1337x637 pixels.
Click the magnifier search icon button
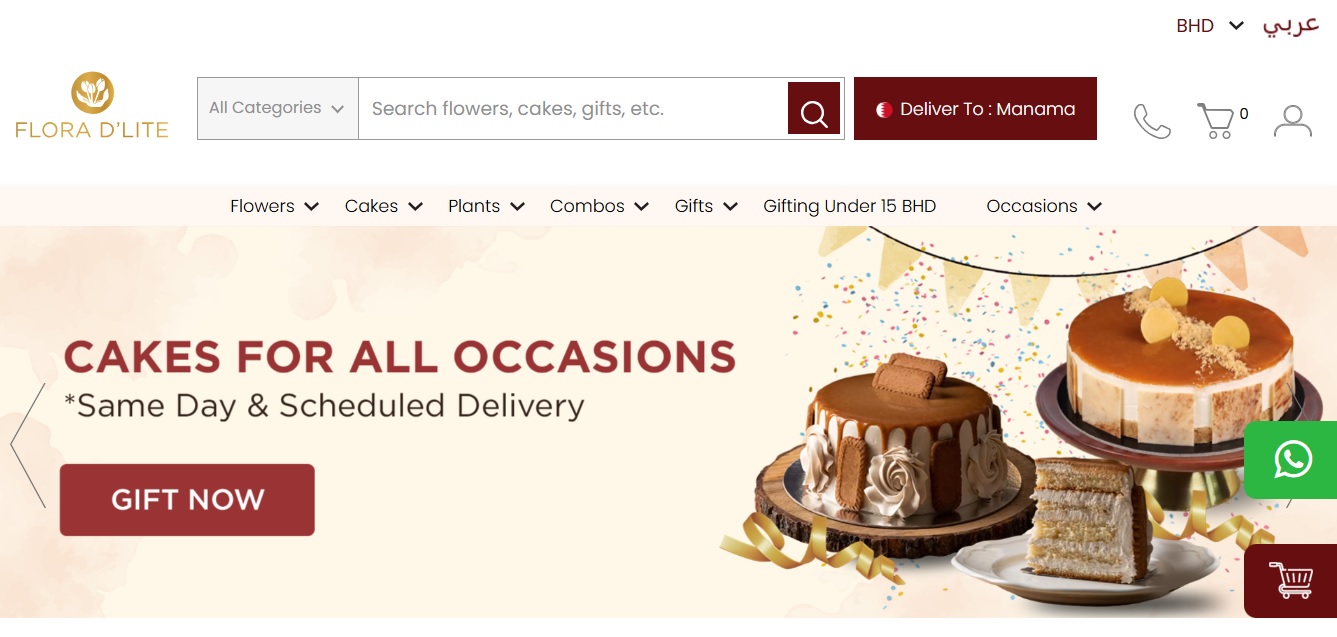coord(814,108)
